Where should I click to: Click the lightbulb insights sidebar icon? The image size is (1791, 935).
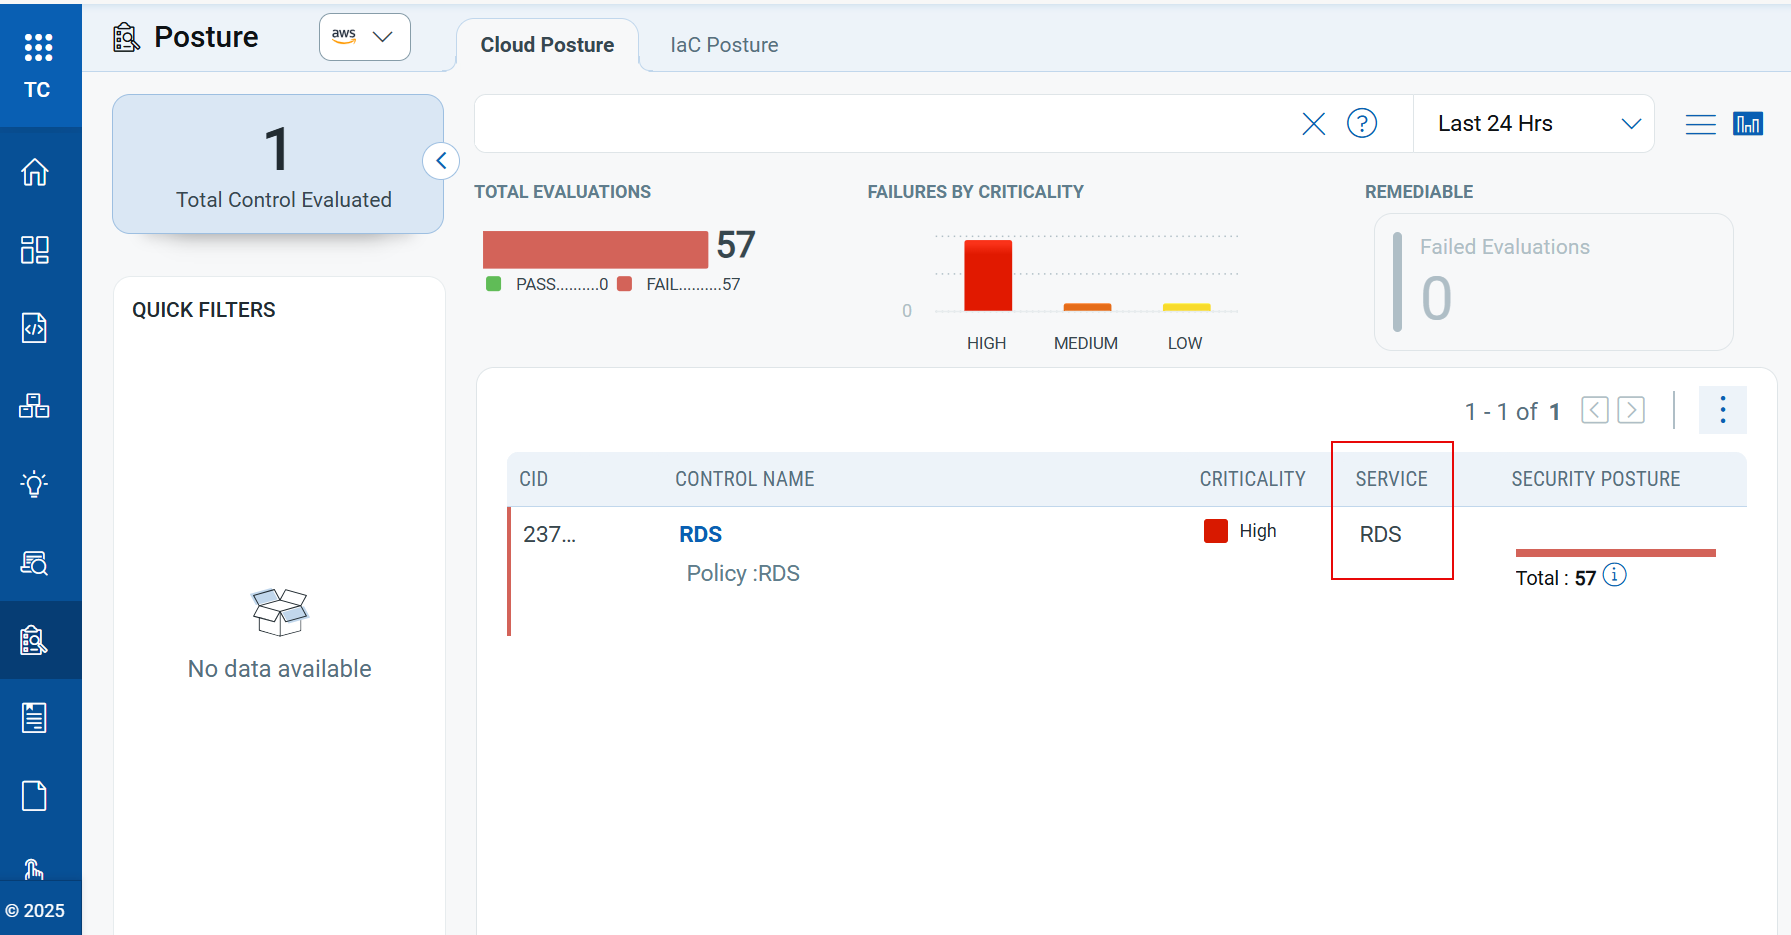click(x=35, y=484)
